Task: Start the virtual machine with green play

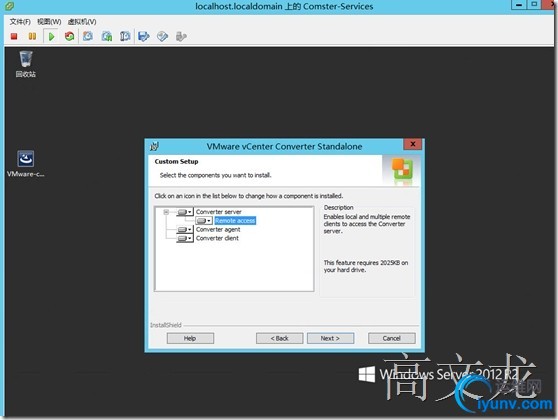Action: click(x=51, y=36)
